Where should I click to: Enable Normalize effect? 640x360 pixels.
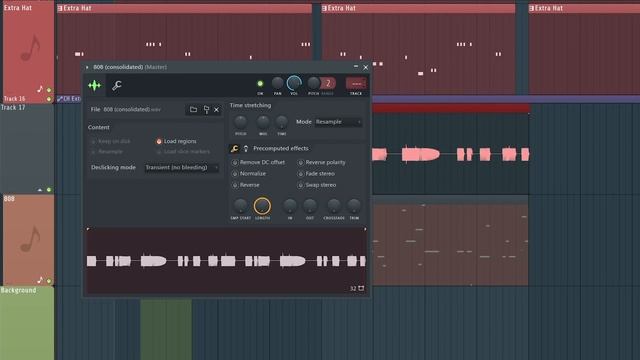click(249, 173)
